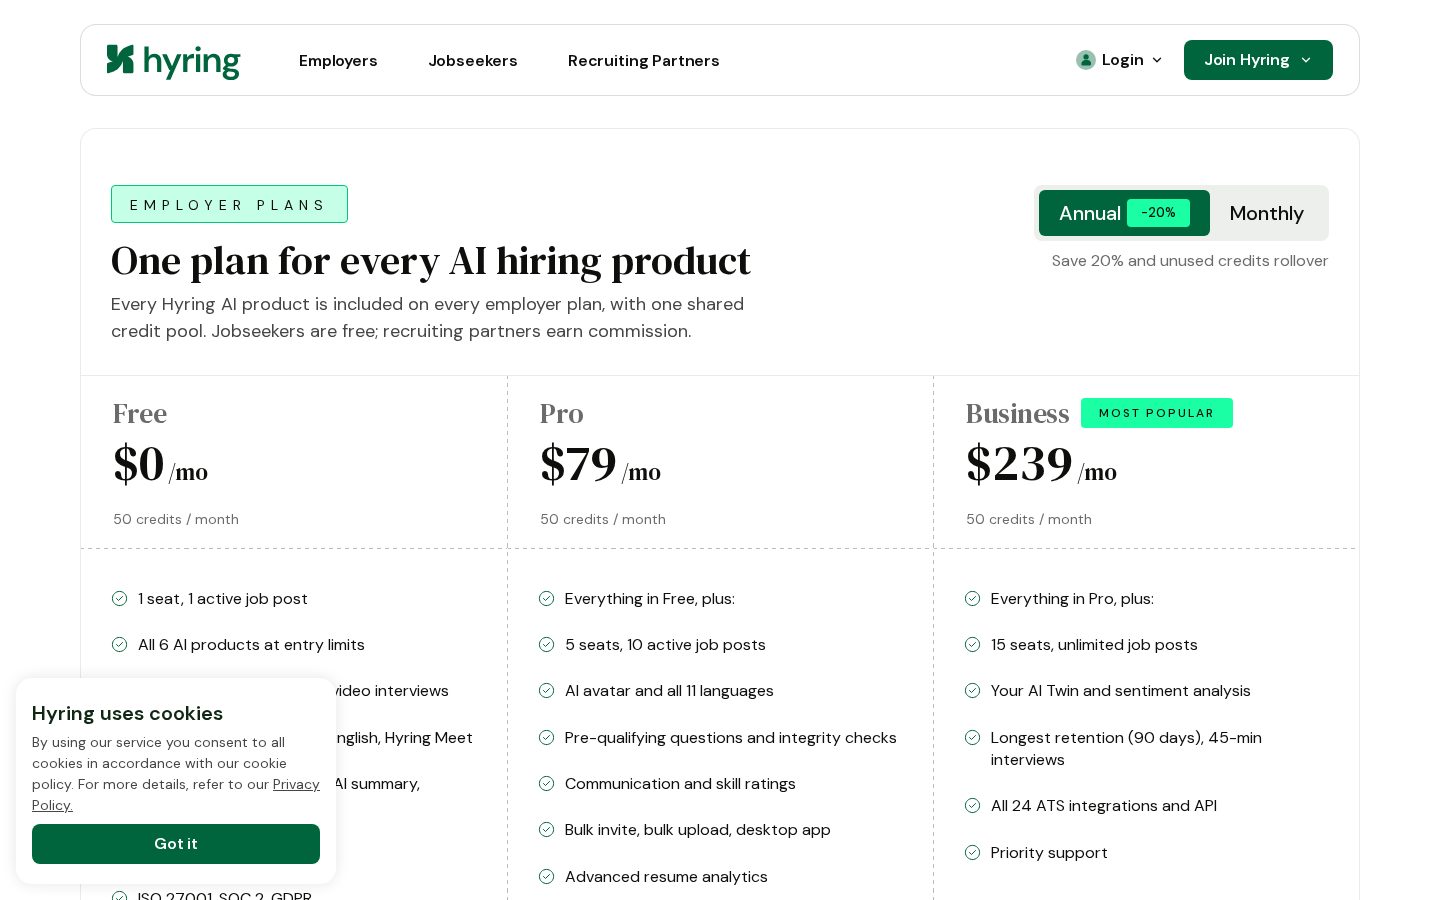
Task: Click checkmark icon beside 'Advanced resume analytics'
Action: tap(546, 877)
